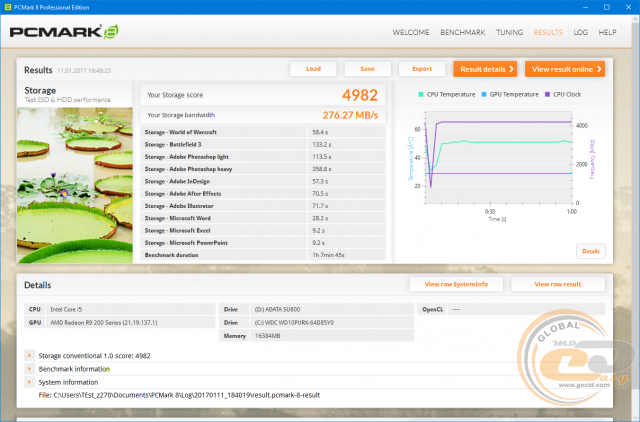Click the 16384MB memory value
The height and width of the screenshot is (422, 640).
267,336
